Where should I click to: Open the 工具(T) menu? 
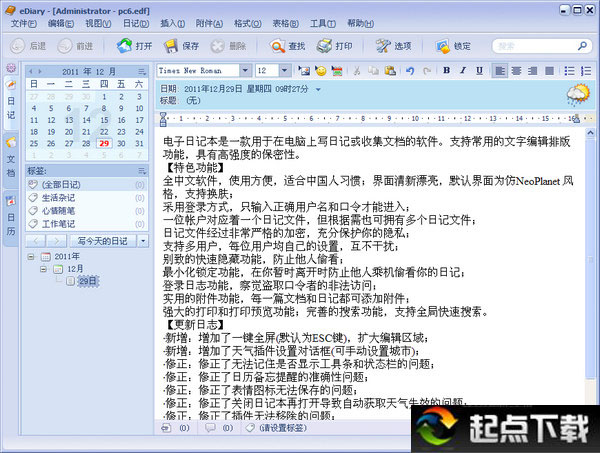[x=323, y=23]
